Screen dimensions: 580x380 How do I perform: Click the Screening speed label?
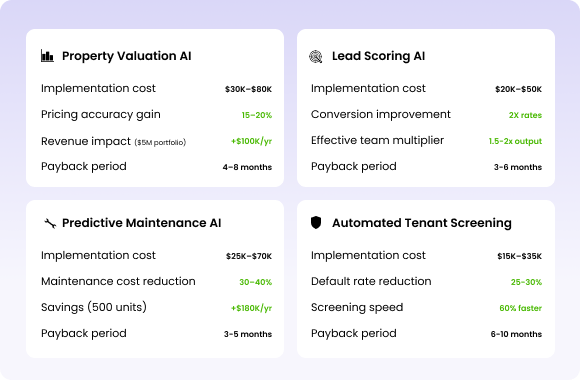point(357,307)
